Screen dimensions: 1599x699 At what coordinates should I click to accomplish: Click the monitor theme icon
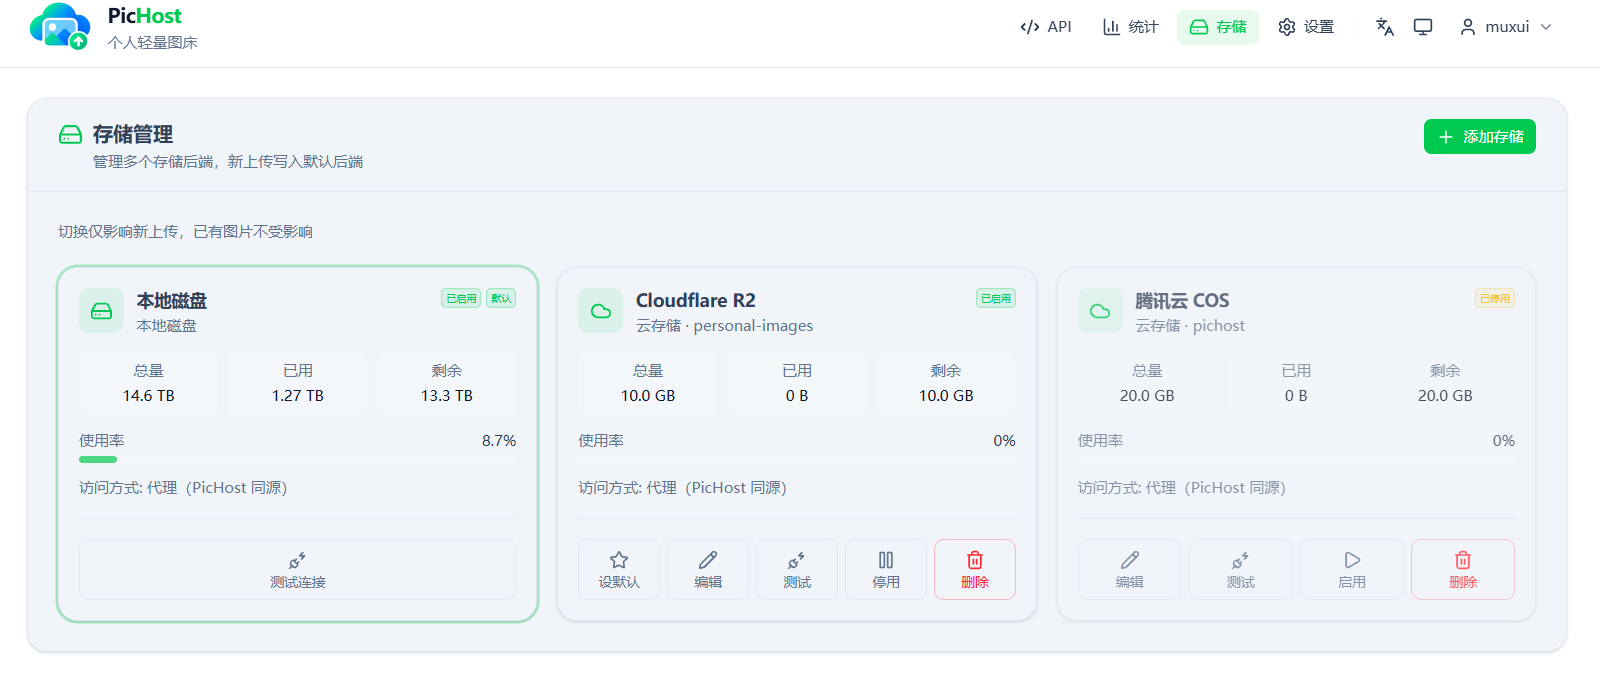coord(1423,27)
